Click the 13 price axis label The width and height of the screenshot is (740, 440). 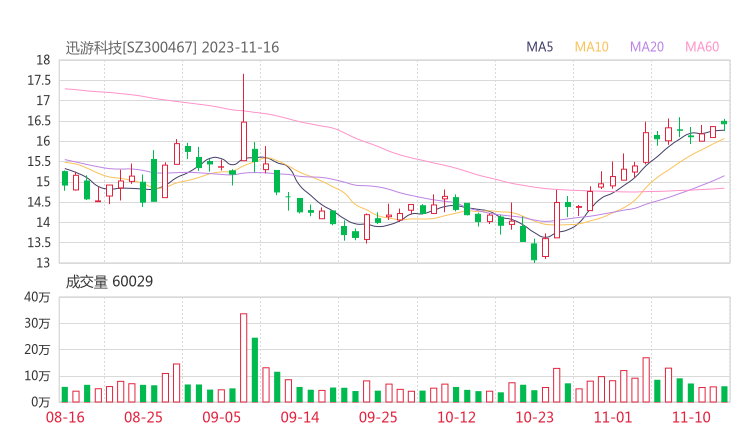click(x=42, y=263)
